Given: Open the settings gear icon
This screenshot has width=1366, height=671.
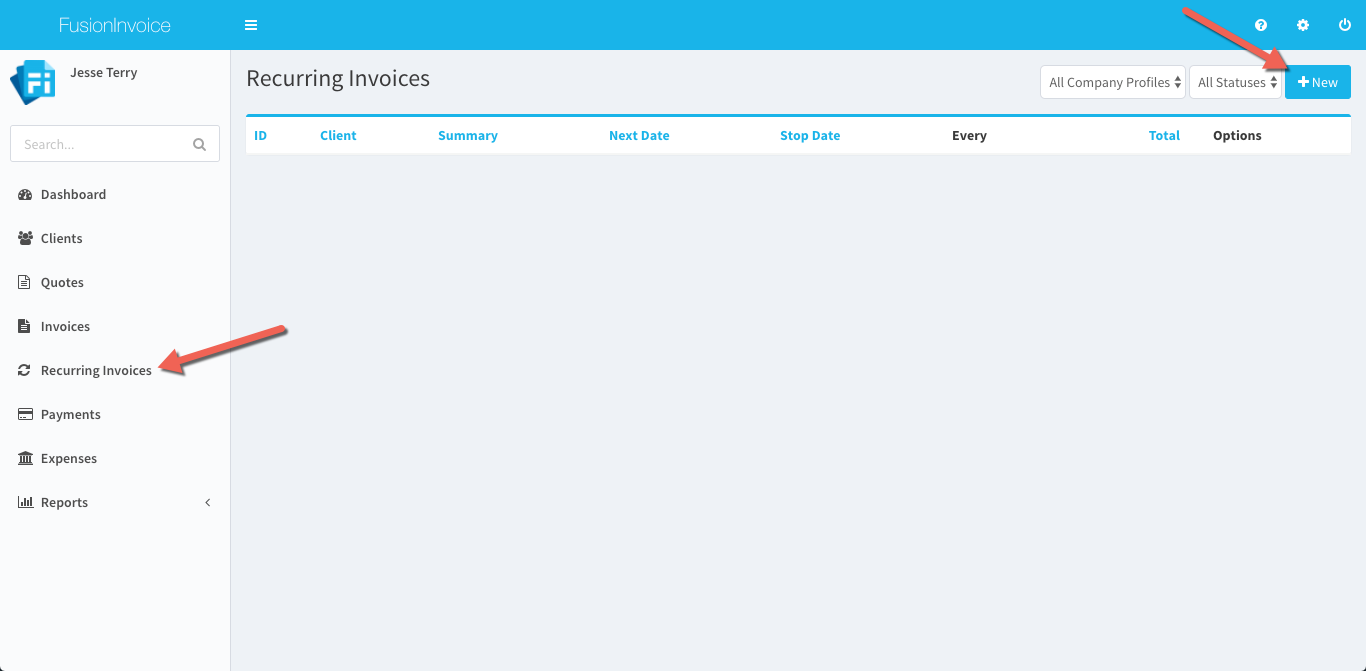Looking at the screenshot, I should point(1303,25).
